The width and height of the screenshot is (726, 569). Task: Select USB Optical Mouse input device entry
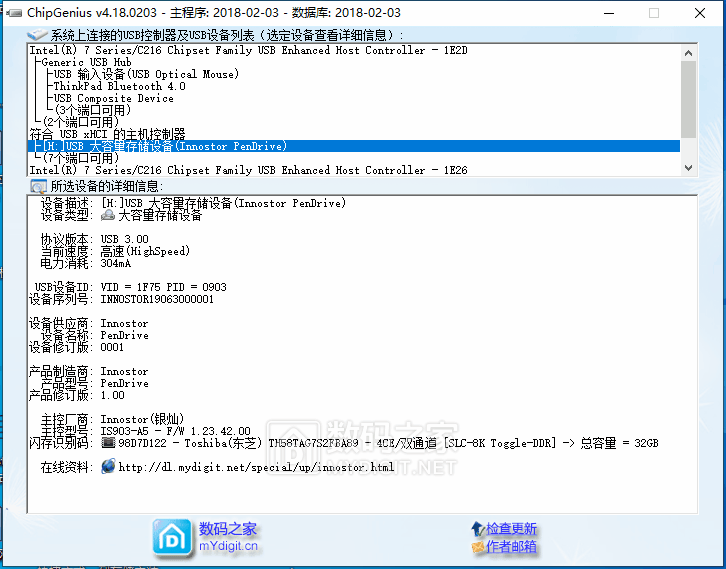click(146, 74)
